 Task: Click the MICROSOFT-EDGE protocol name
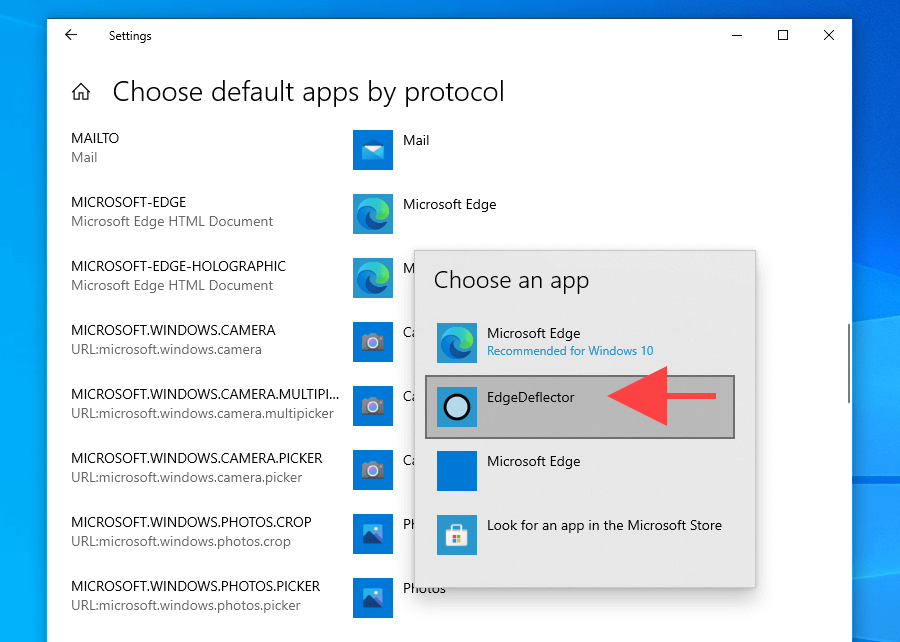tap(129, 203)
